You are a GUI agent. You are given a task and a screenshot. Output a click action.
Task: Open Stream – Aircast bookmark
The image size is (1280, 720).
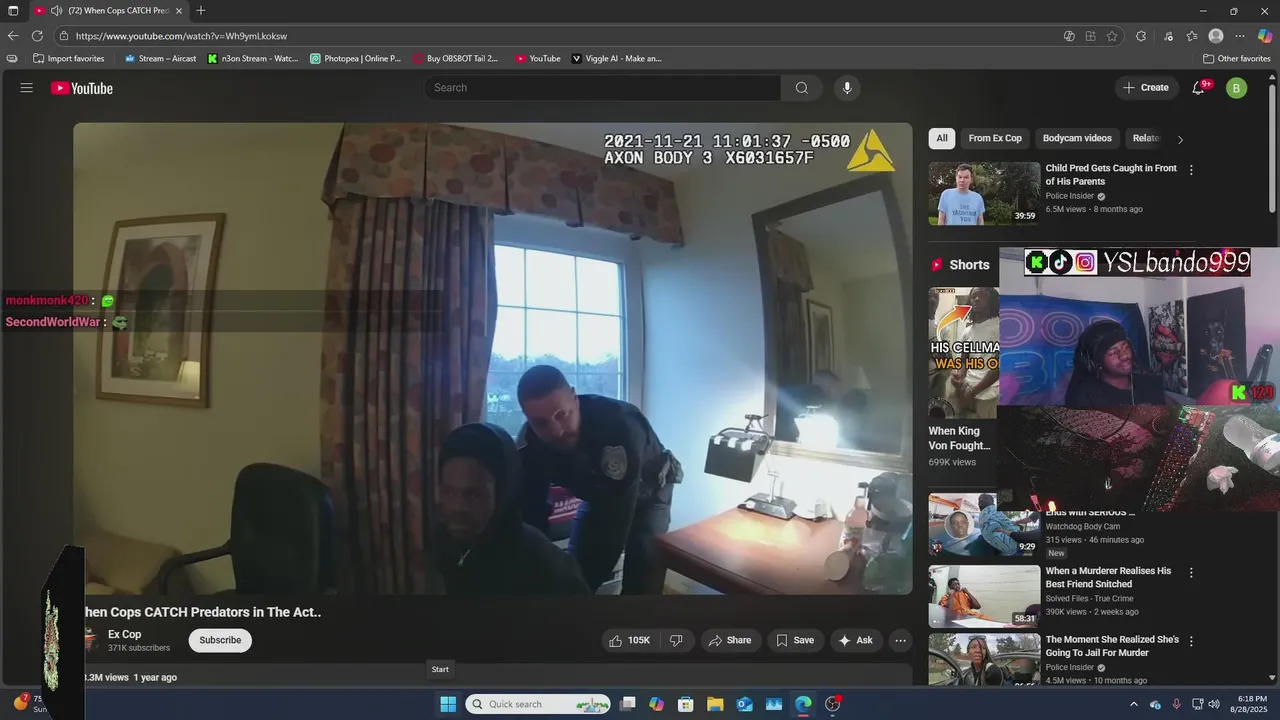[x=160, y=59]
